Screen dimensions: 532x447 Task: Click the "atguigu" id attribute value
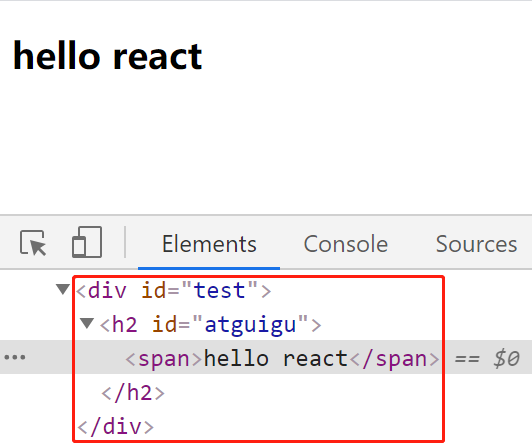click(250, 324)
